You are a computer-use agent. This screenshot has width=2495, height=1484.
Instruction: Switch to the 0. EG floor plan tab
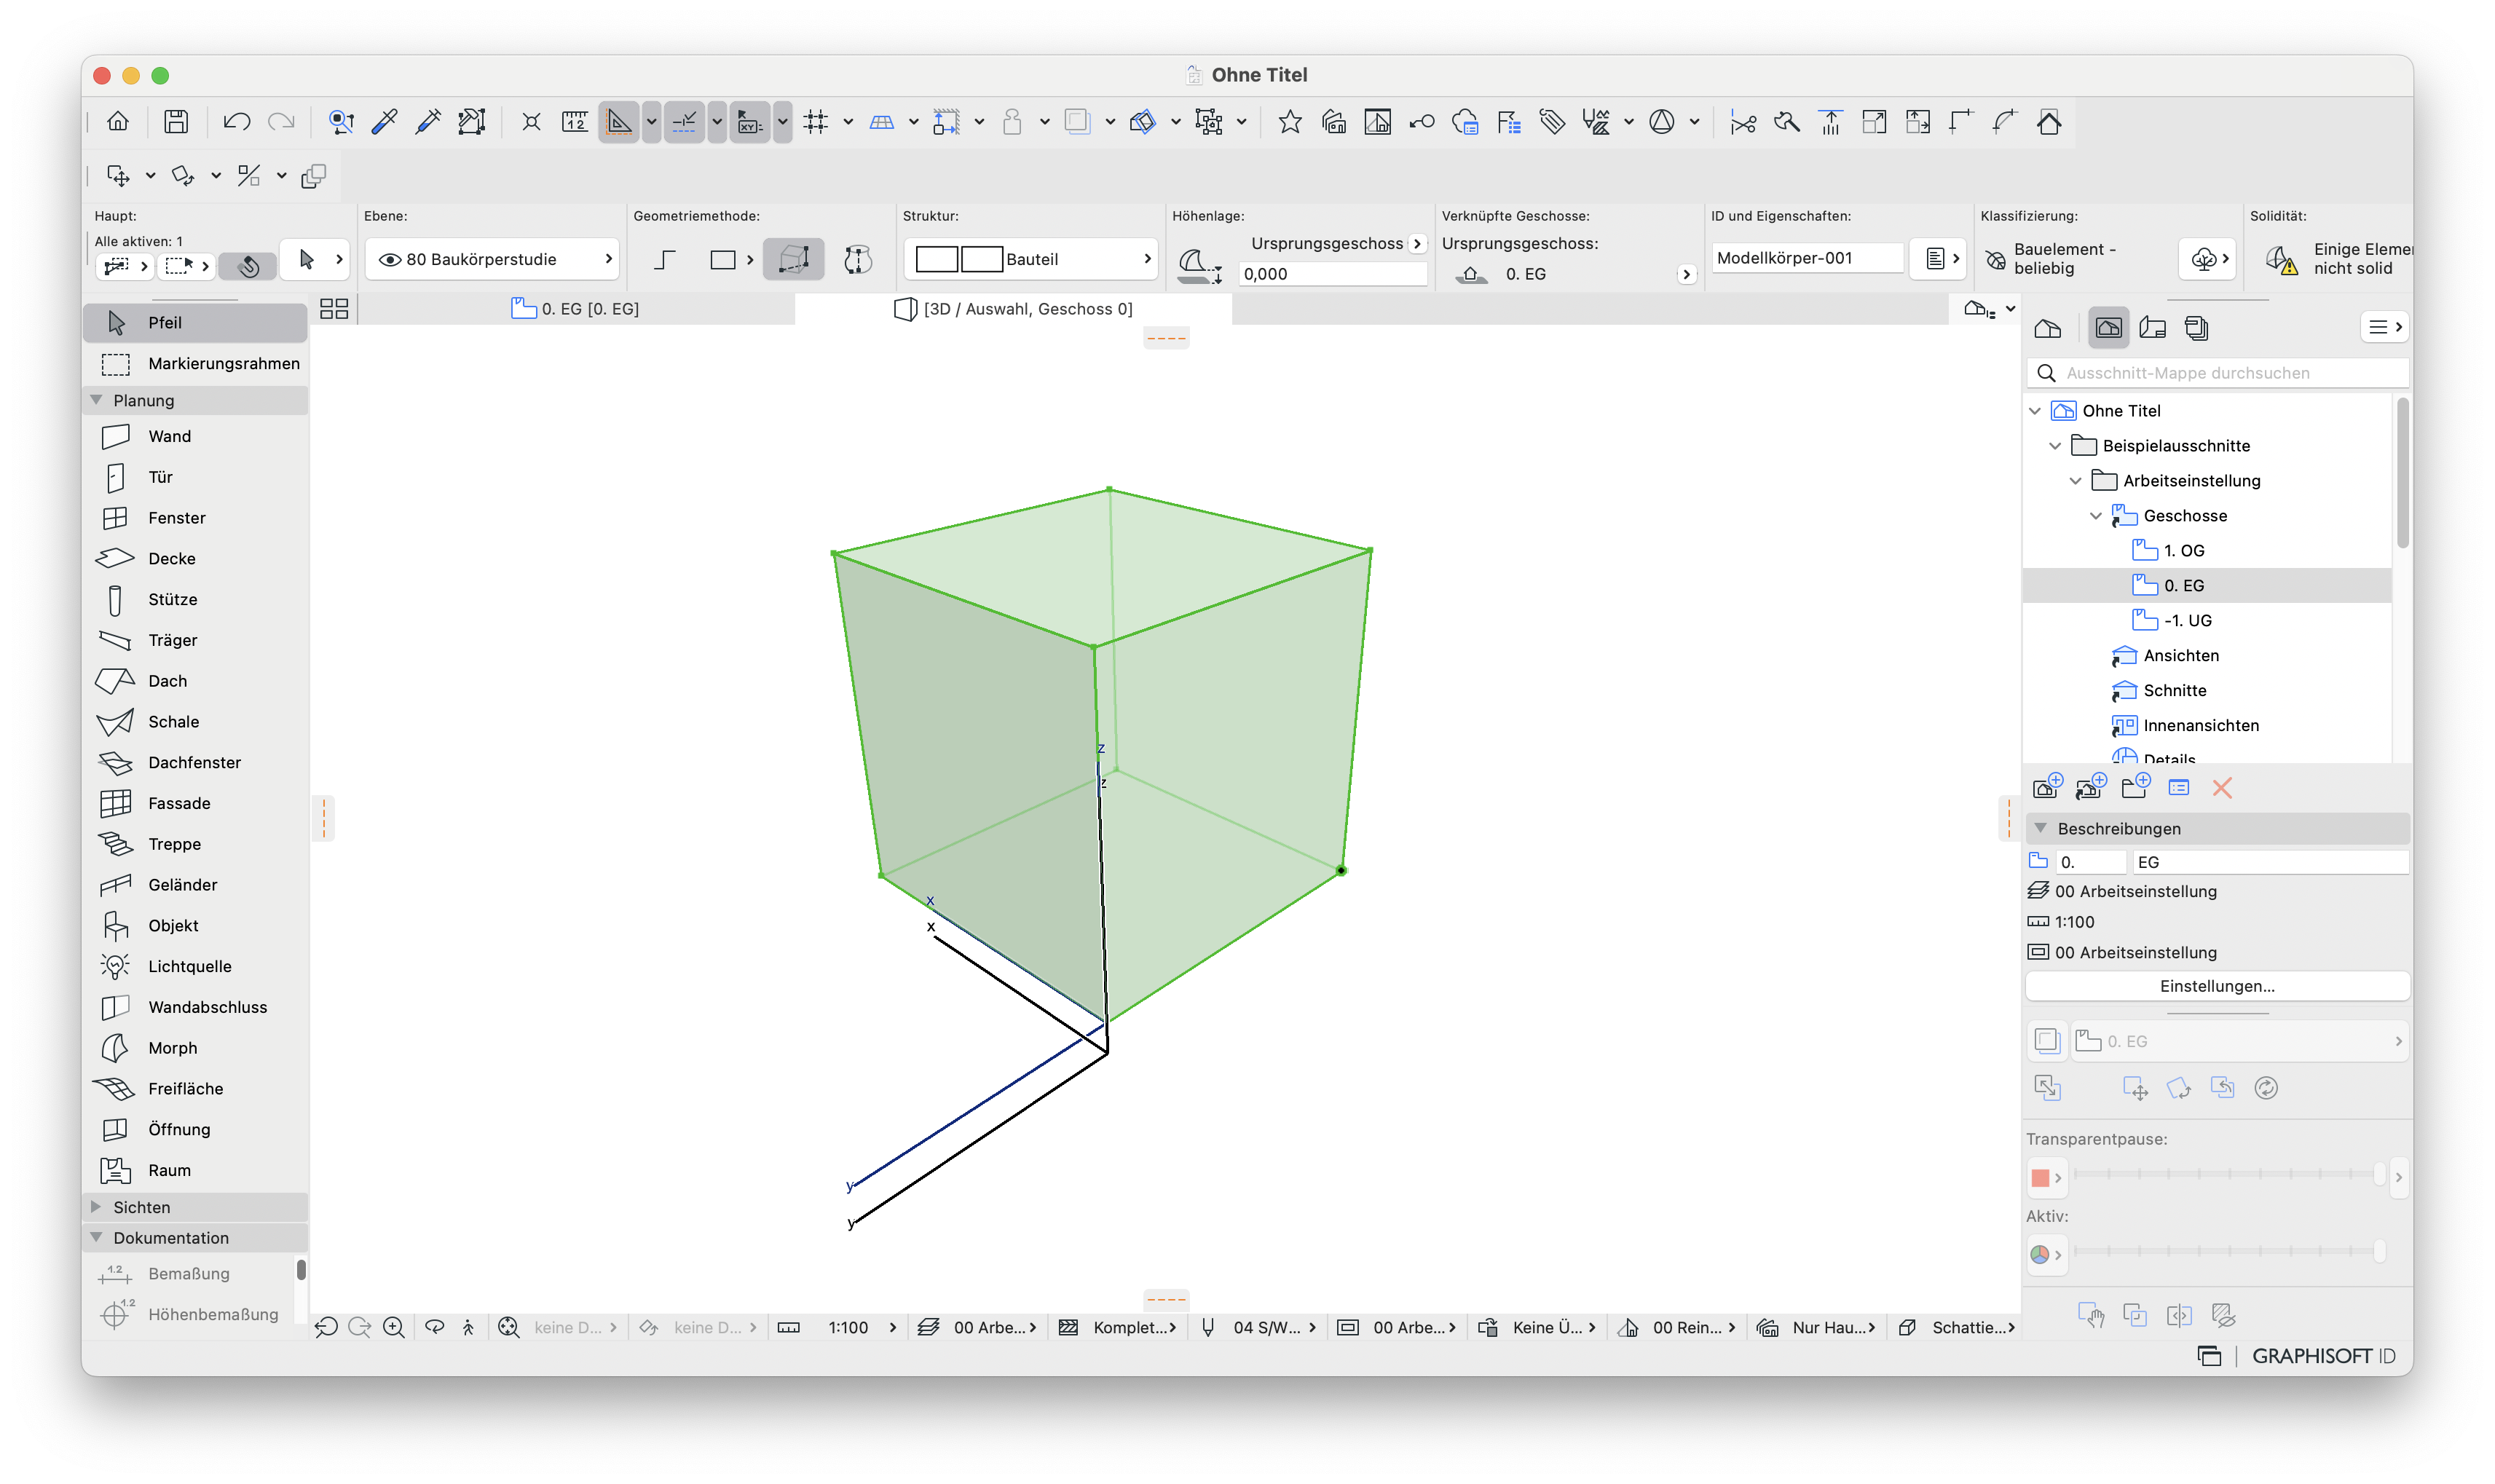tap(576, 309)
